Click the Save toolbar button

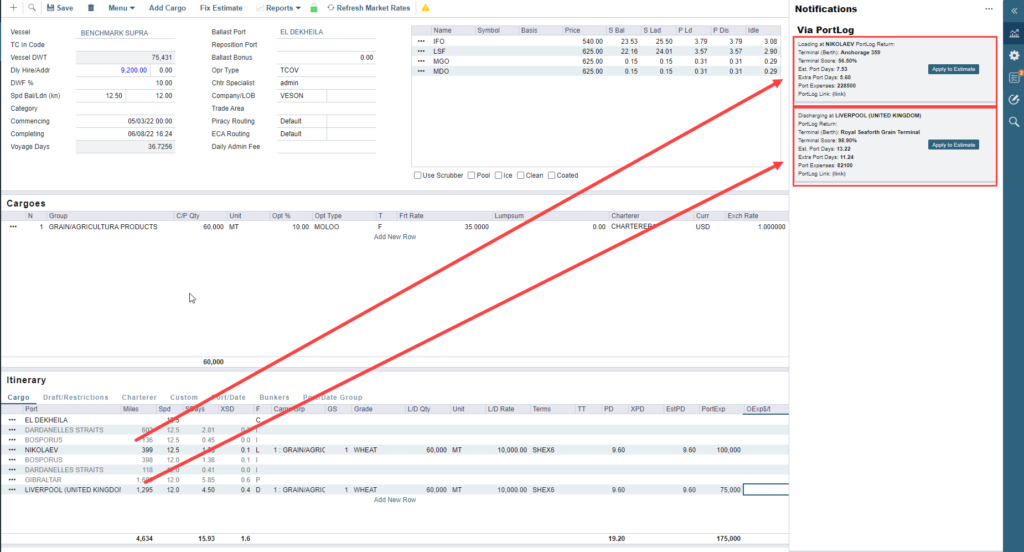pyautogui.click(x=60, y=8)
